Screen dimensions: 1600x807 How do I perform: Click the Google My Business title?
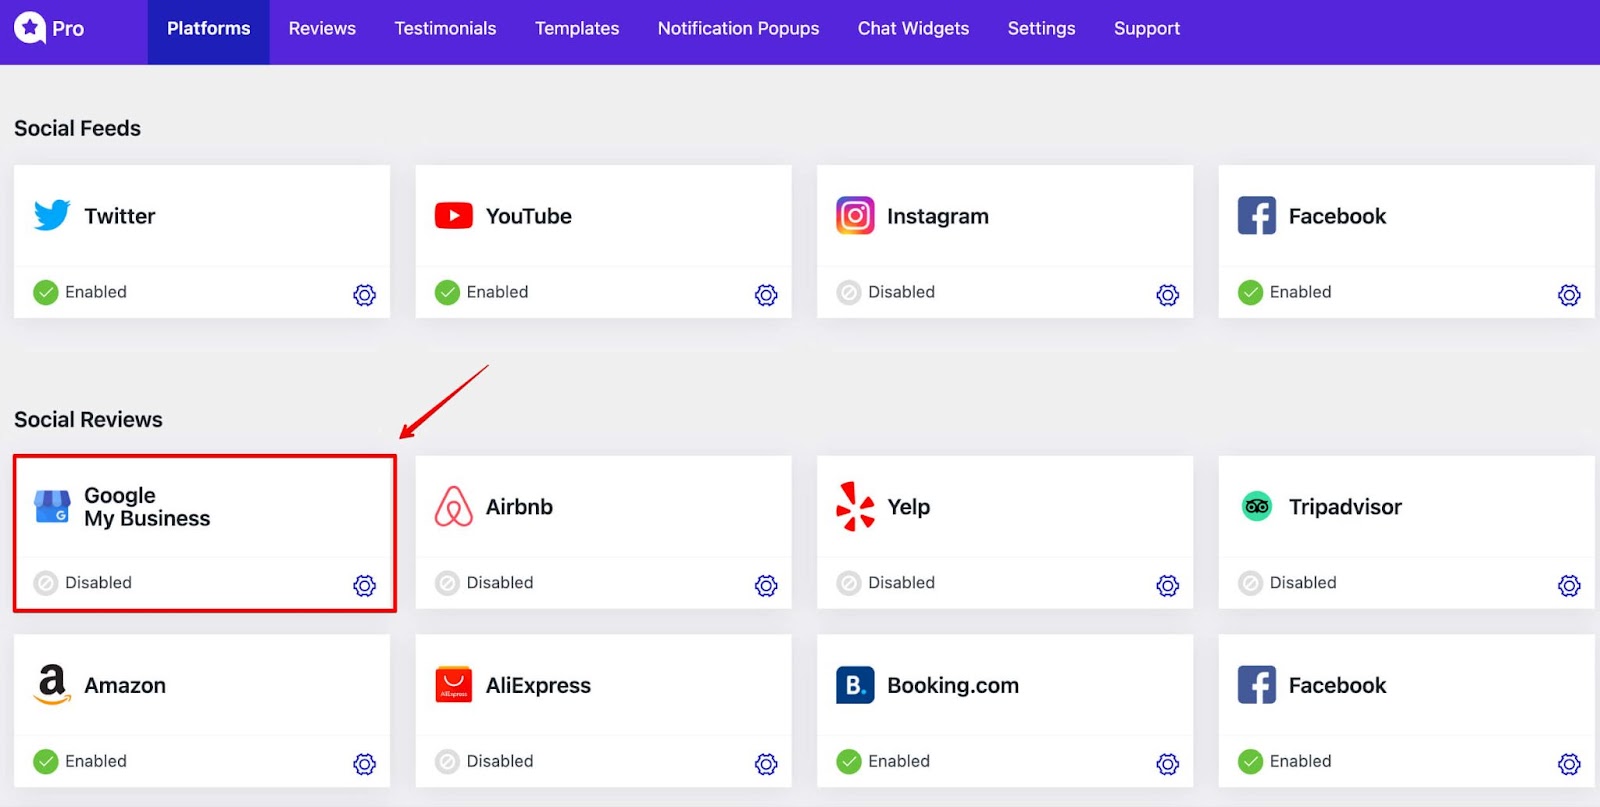[147, 507]
